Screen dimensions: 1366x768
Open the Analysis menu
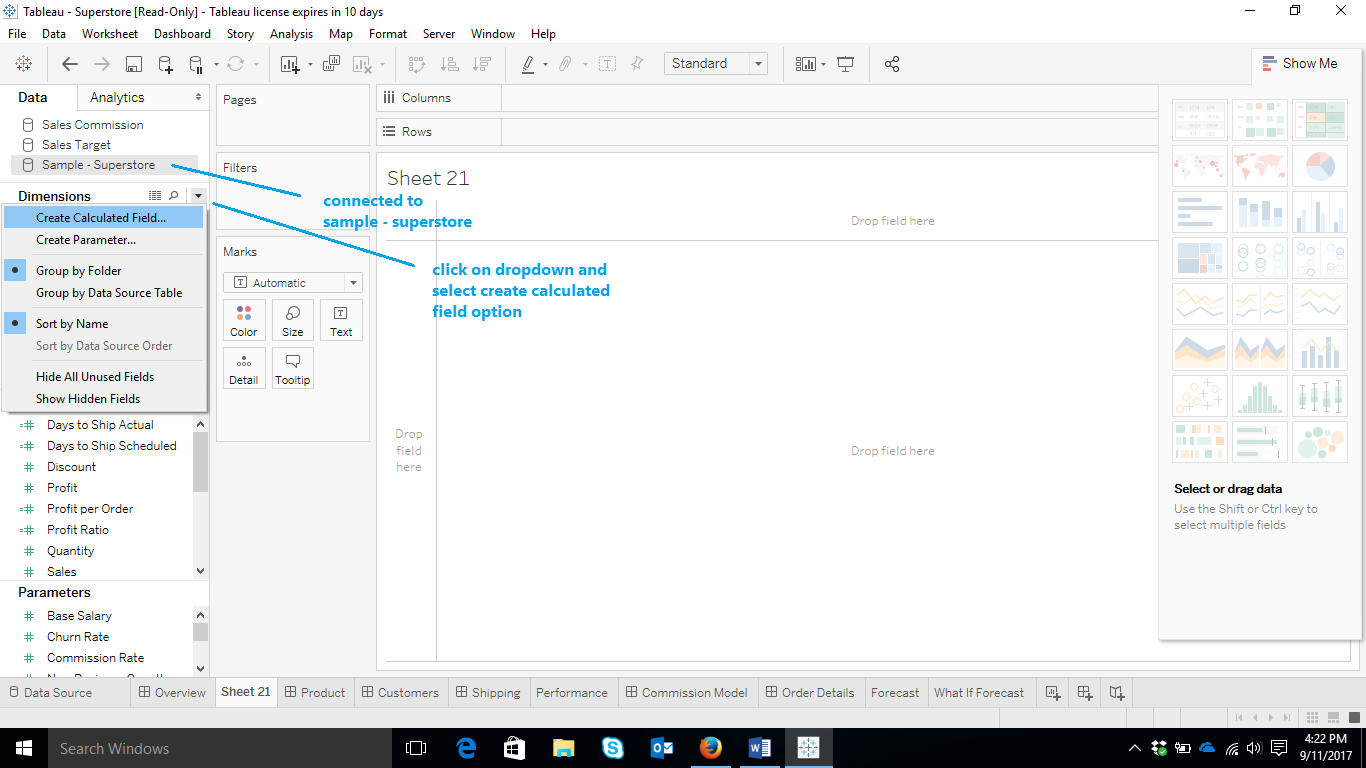(291, 33)
